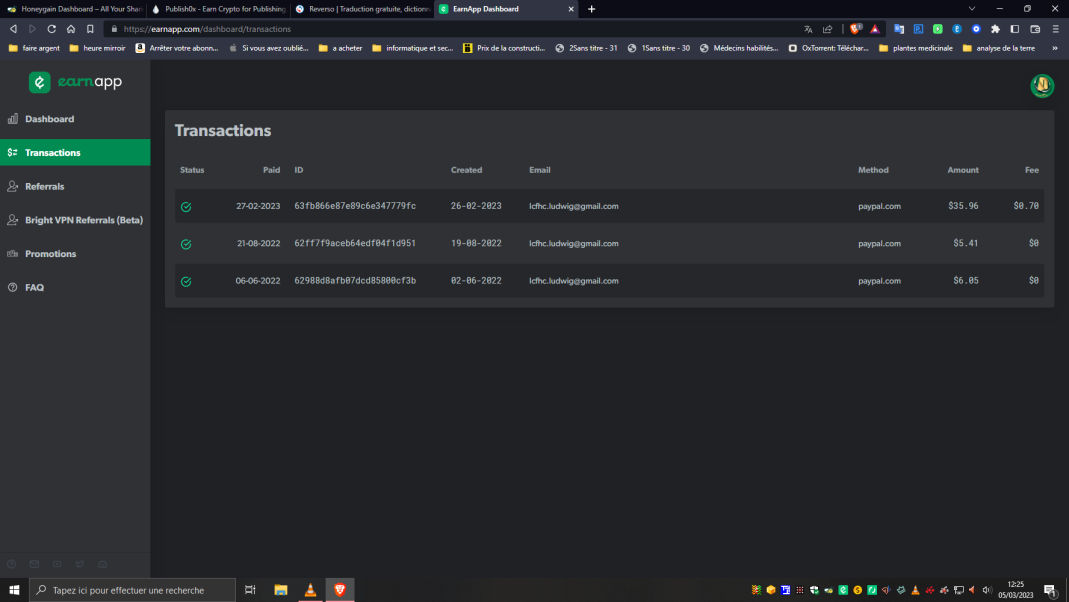
Task: Open 'plantes medicinale' bookmark folder
Action: click(916, 48)
